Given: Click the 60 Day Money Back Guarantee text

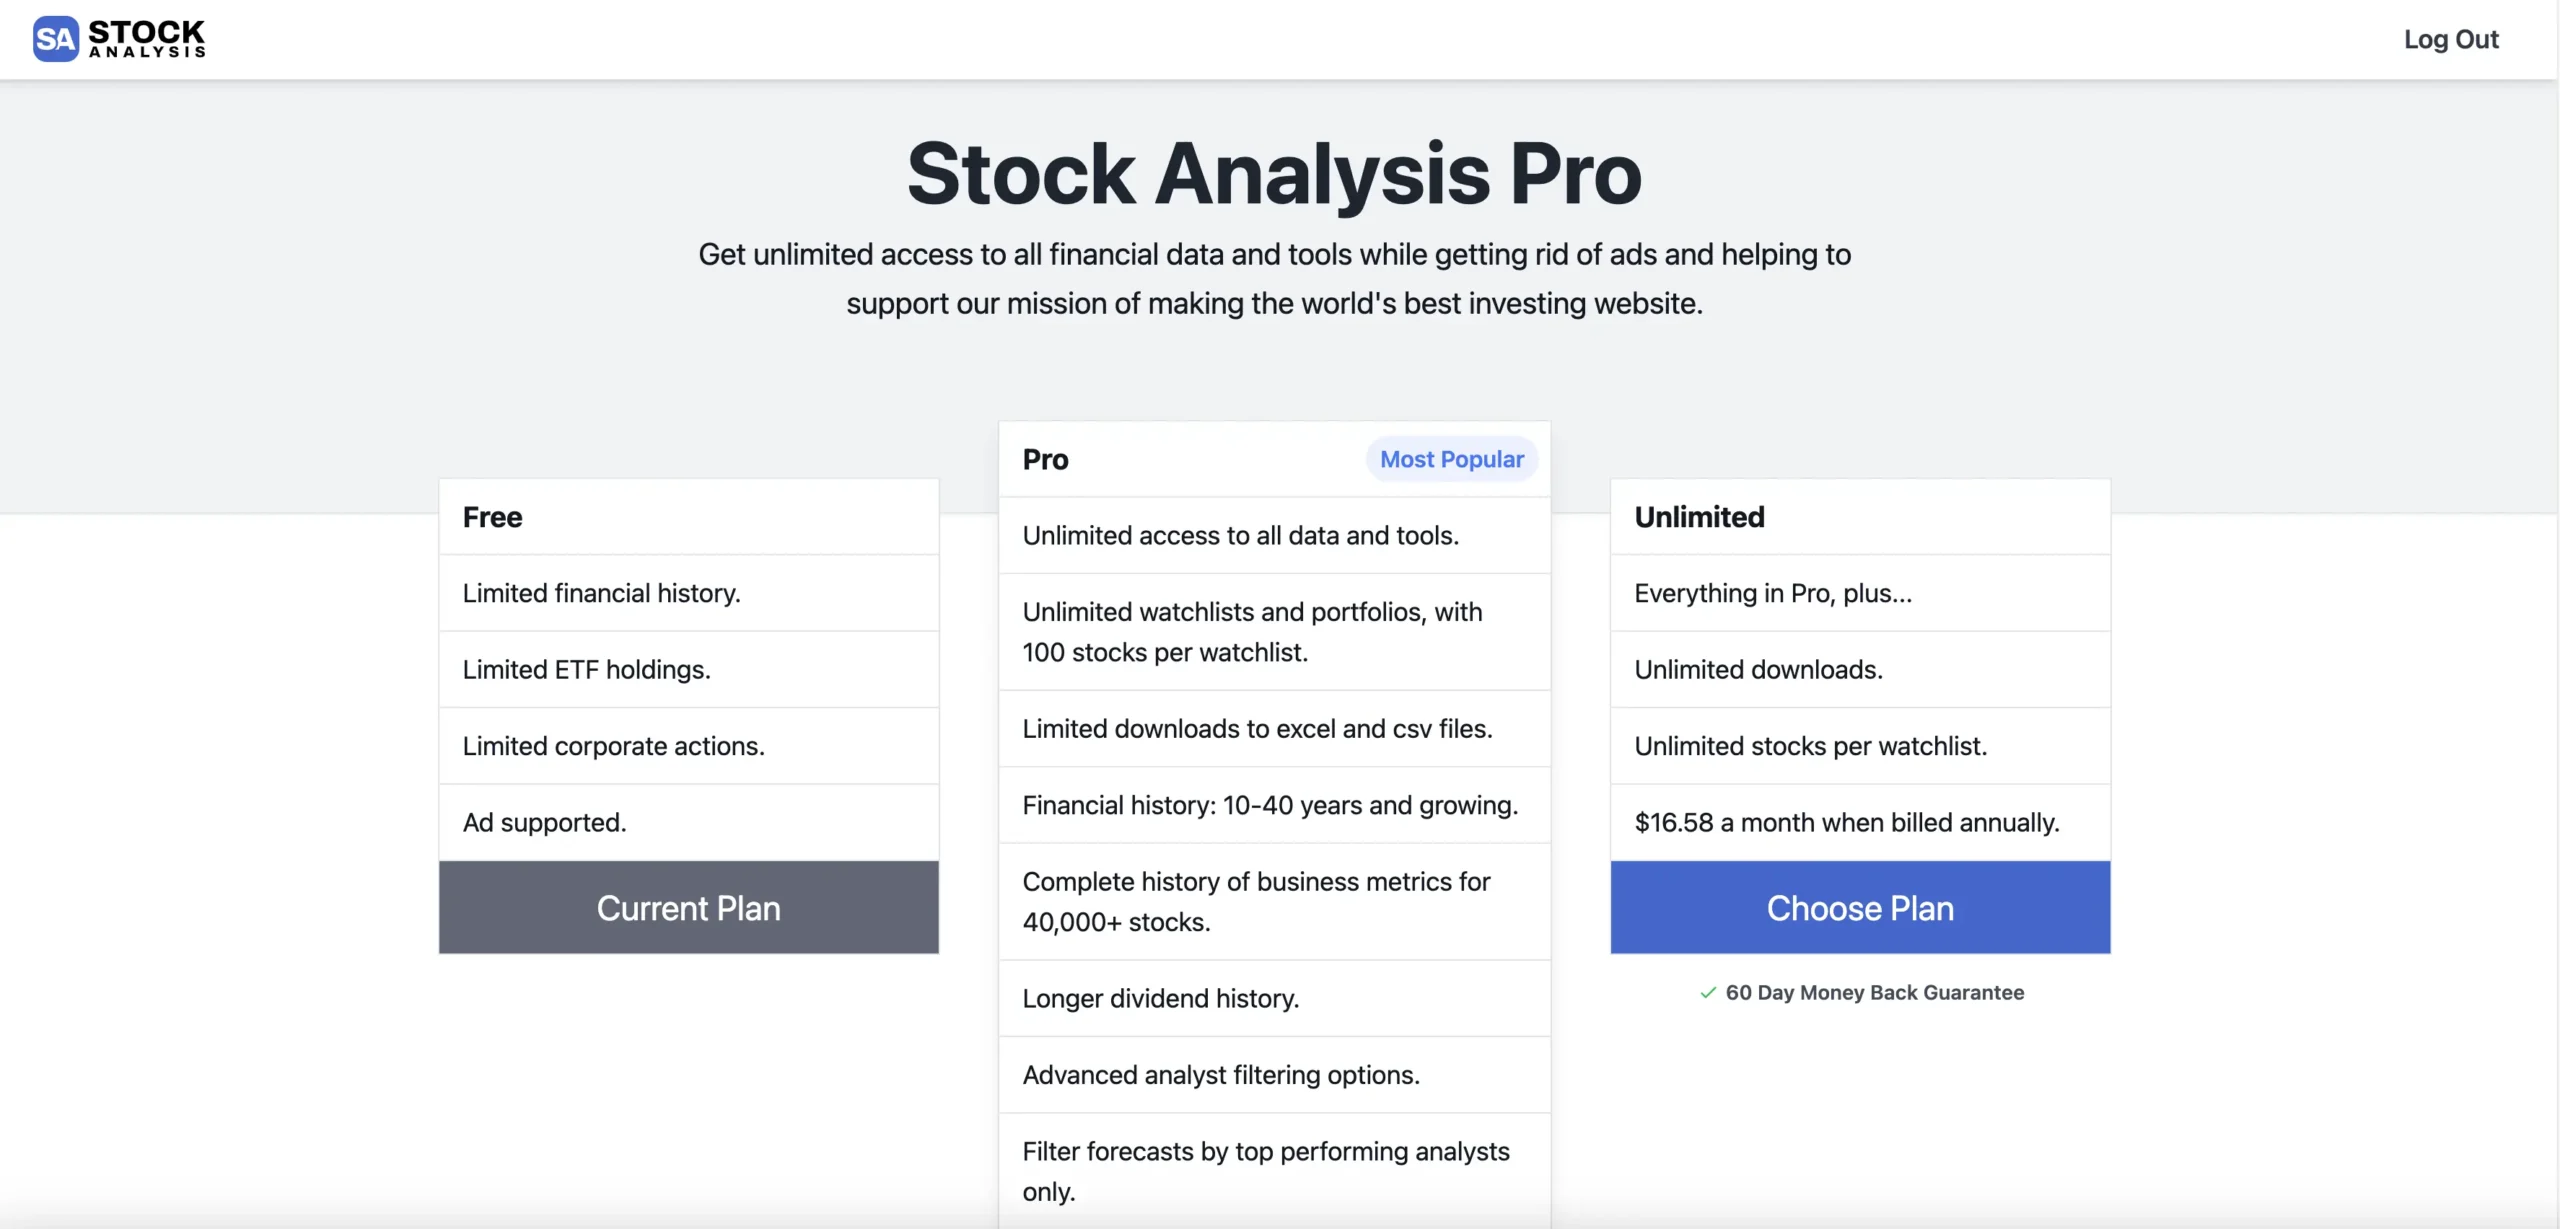Looking at the screenshot, I should 1874,993.
